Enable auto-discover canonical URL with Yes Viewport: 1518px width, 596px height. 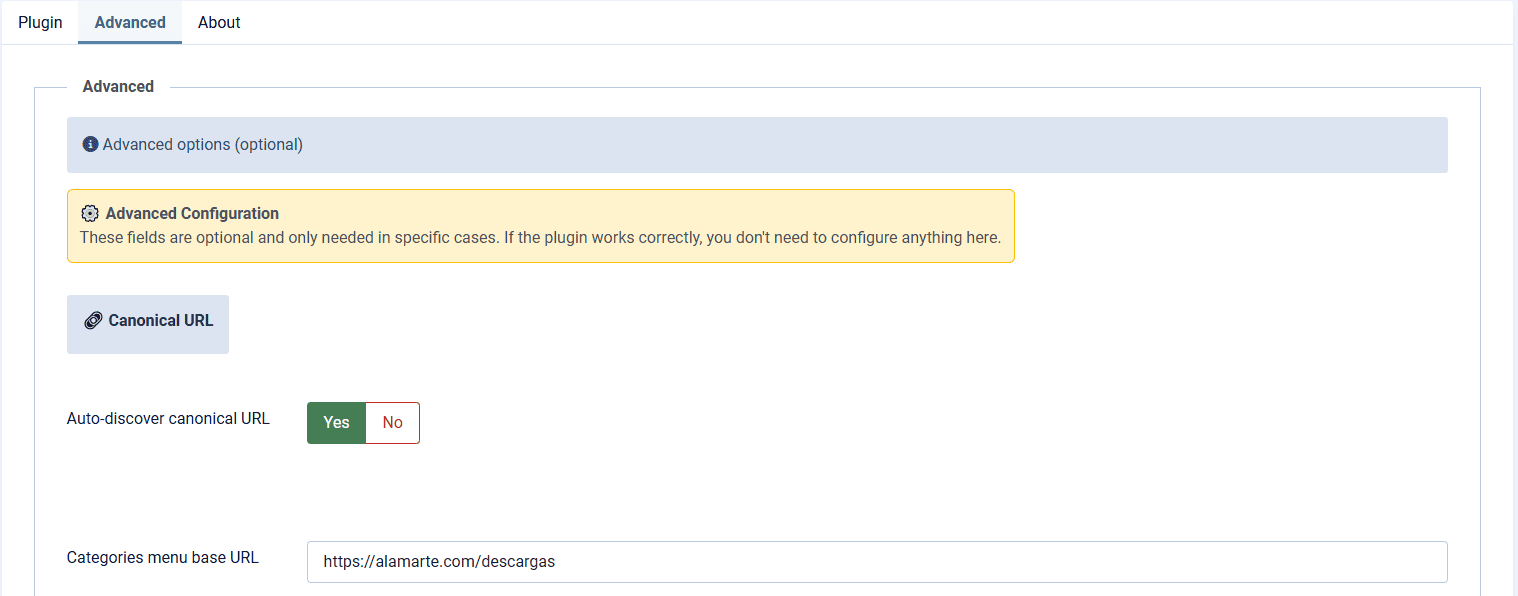pyautogui.click(x=336, y=423)
